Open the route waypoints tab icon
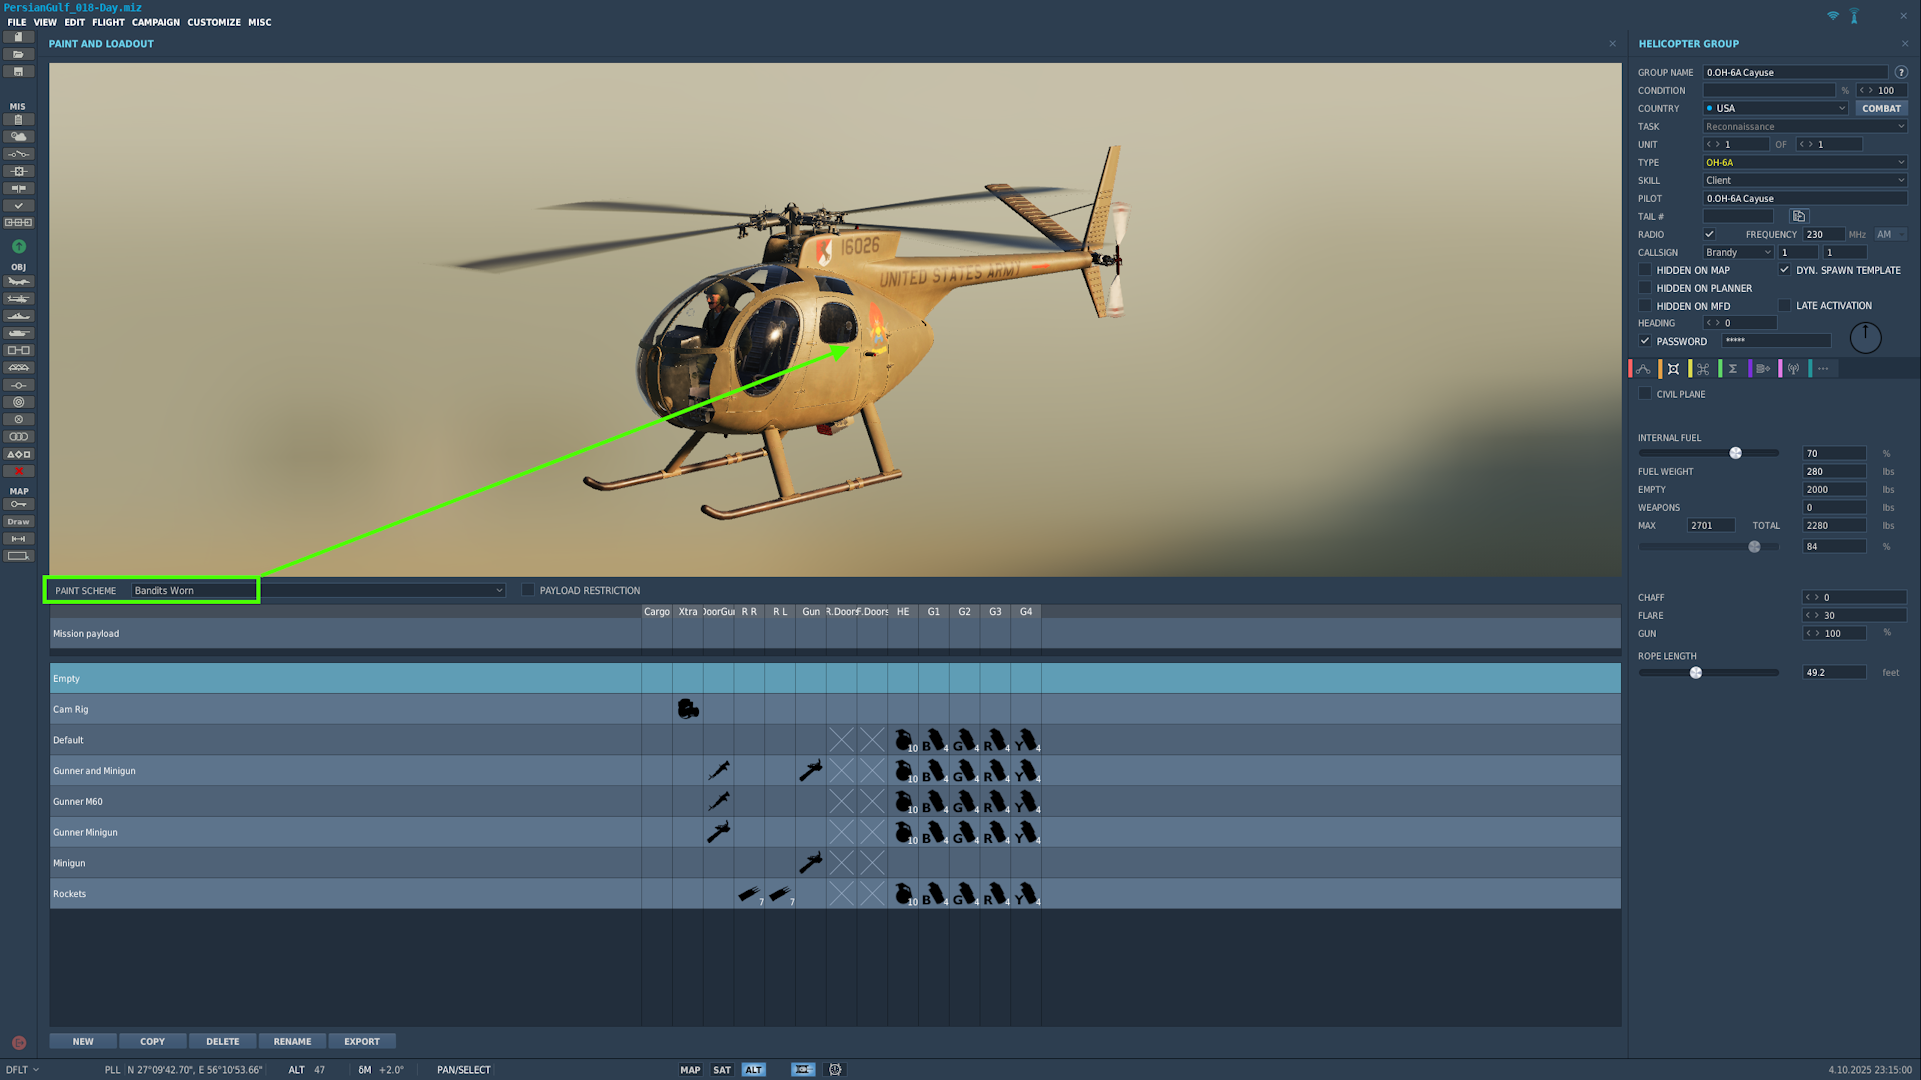Viewport: 1921px width, 1080px height. (1643, 369)
